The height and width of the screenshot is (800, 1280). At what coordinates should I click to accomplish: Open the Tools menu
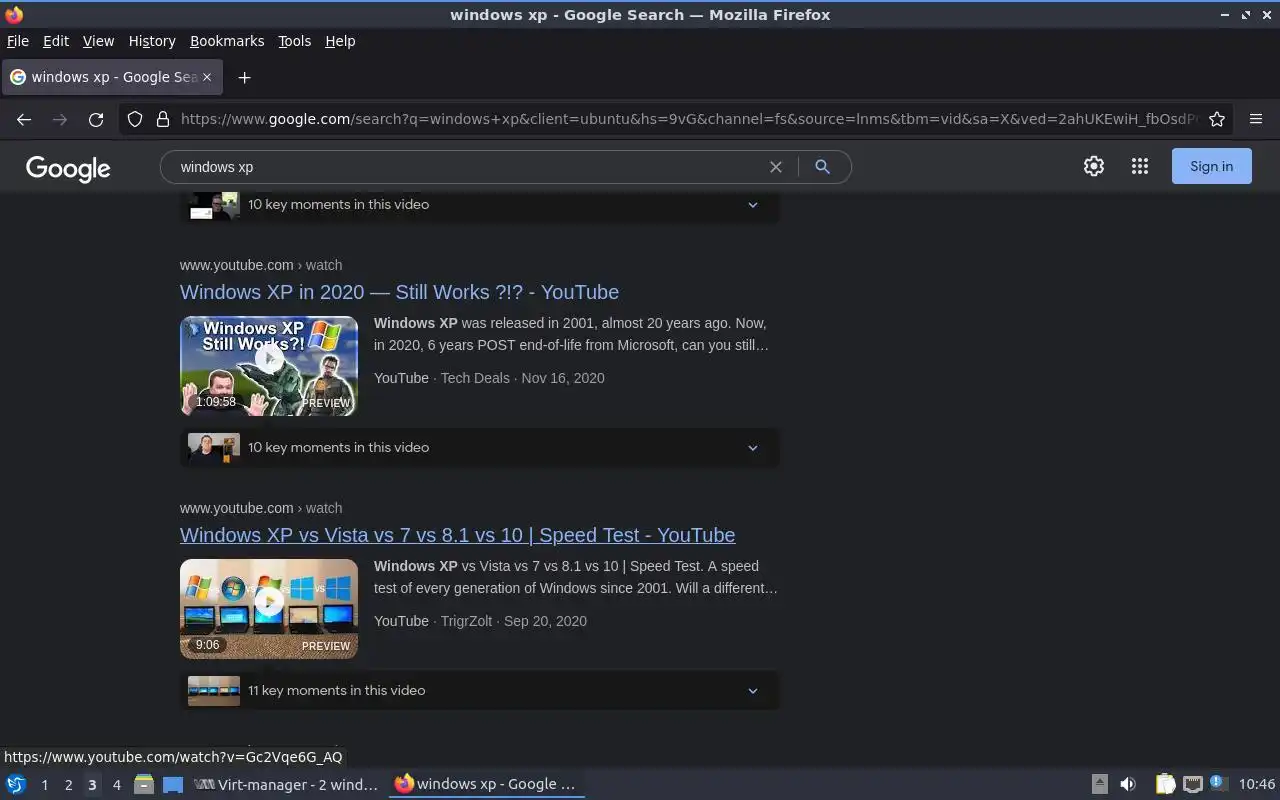(294, 41)
